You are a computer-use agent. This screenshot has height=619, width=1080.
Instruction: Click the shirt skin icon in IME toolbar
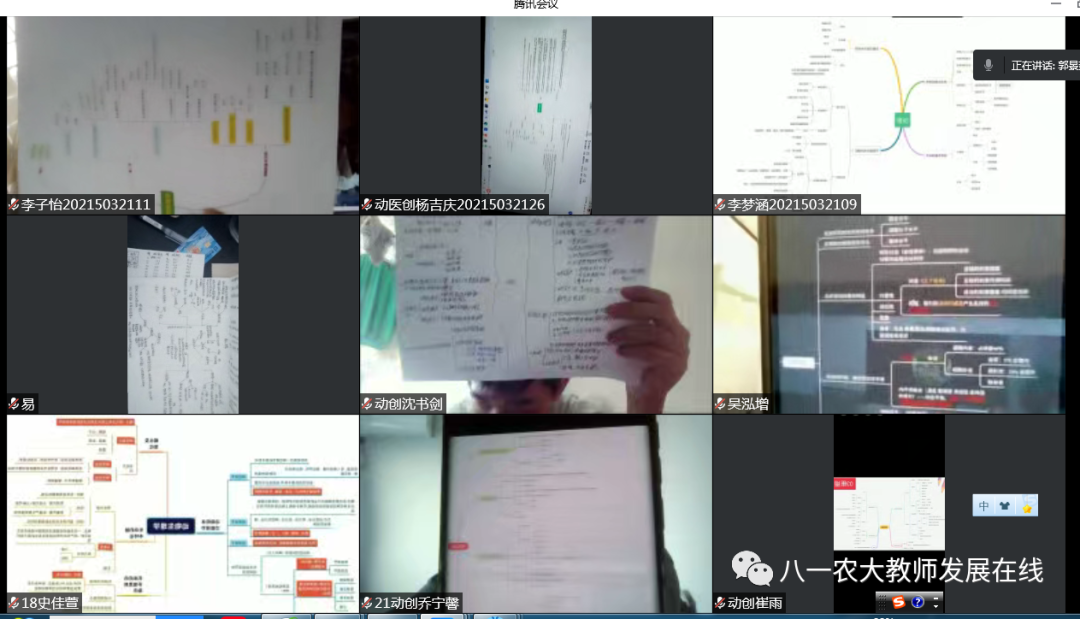pos(1005,506)
